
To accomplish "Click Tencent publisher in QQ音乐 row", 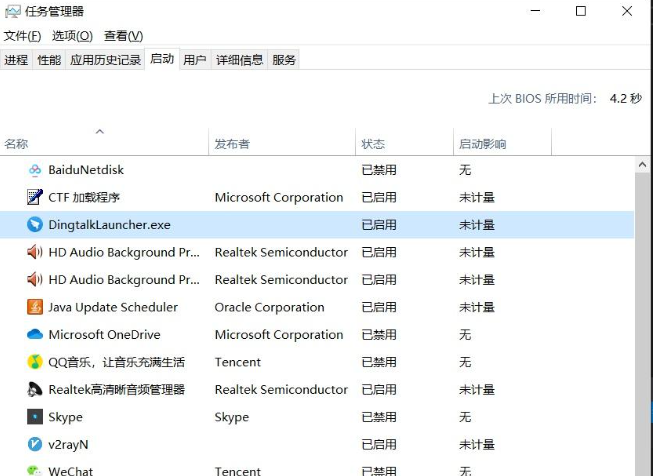I will click(238, 362).
